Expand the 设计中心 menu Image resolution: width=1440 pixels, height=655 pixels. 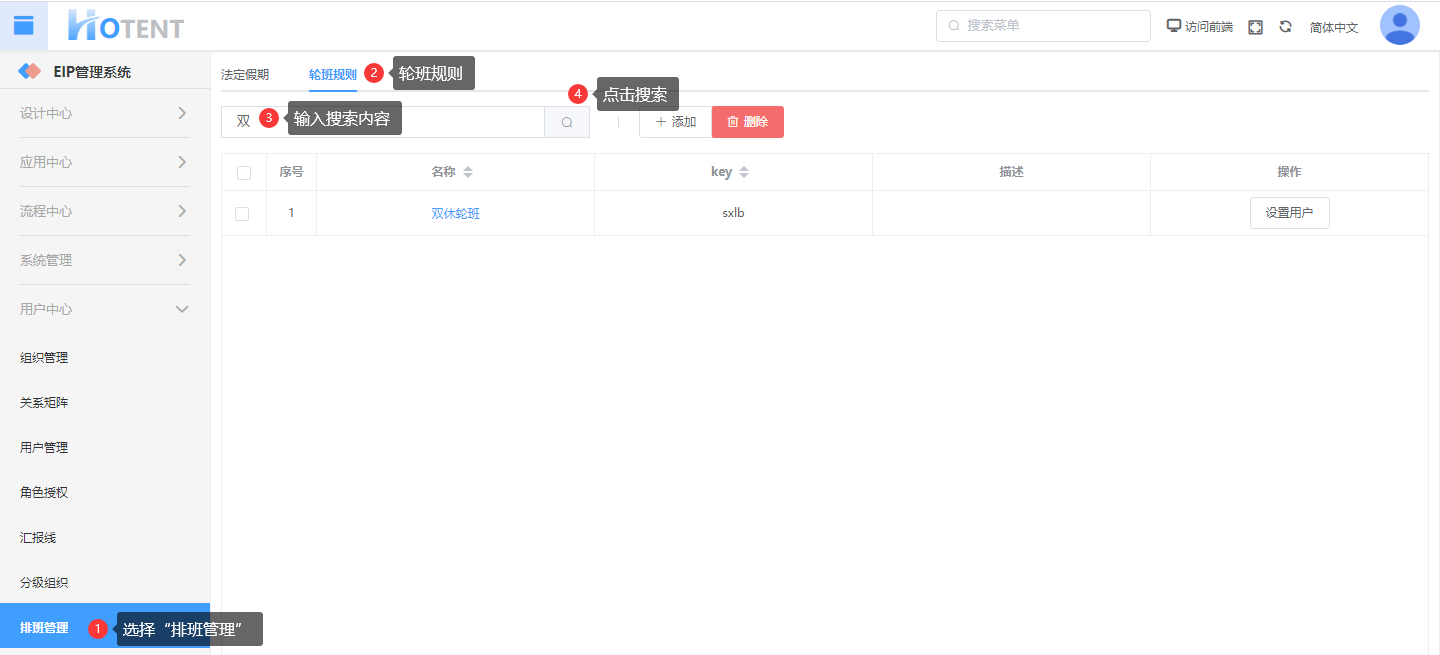click(x=105, y=113)
